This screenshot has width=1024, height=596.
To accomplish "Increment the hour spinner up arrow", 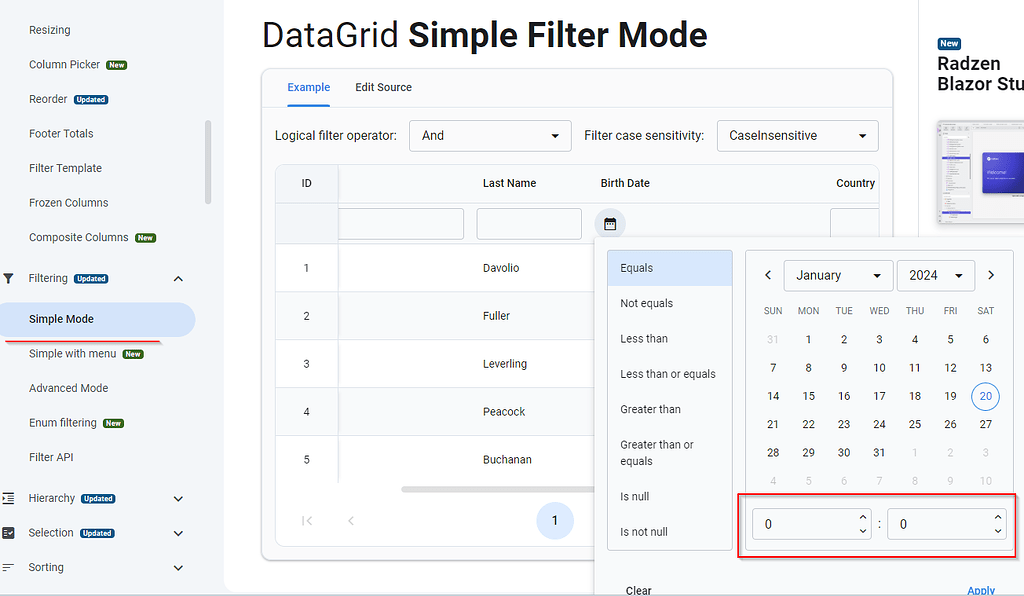I will 862,516.
